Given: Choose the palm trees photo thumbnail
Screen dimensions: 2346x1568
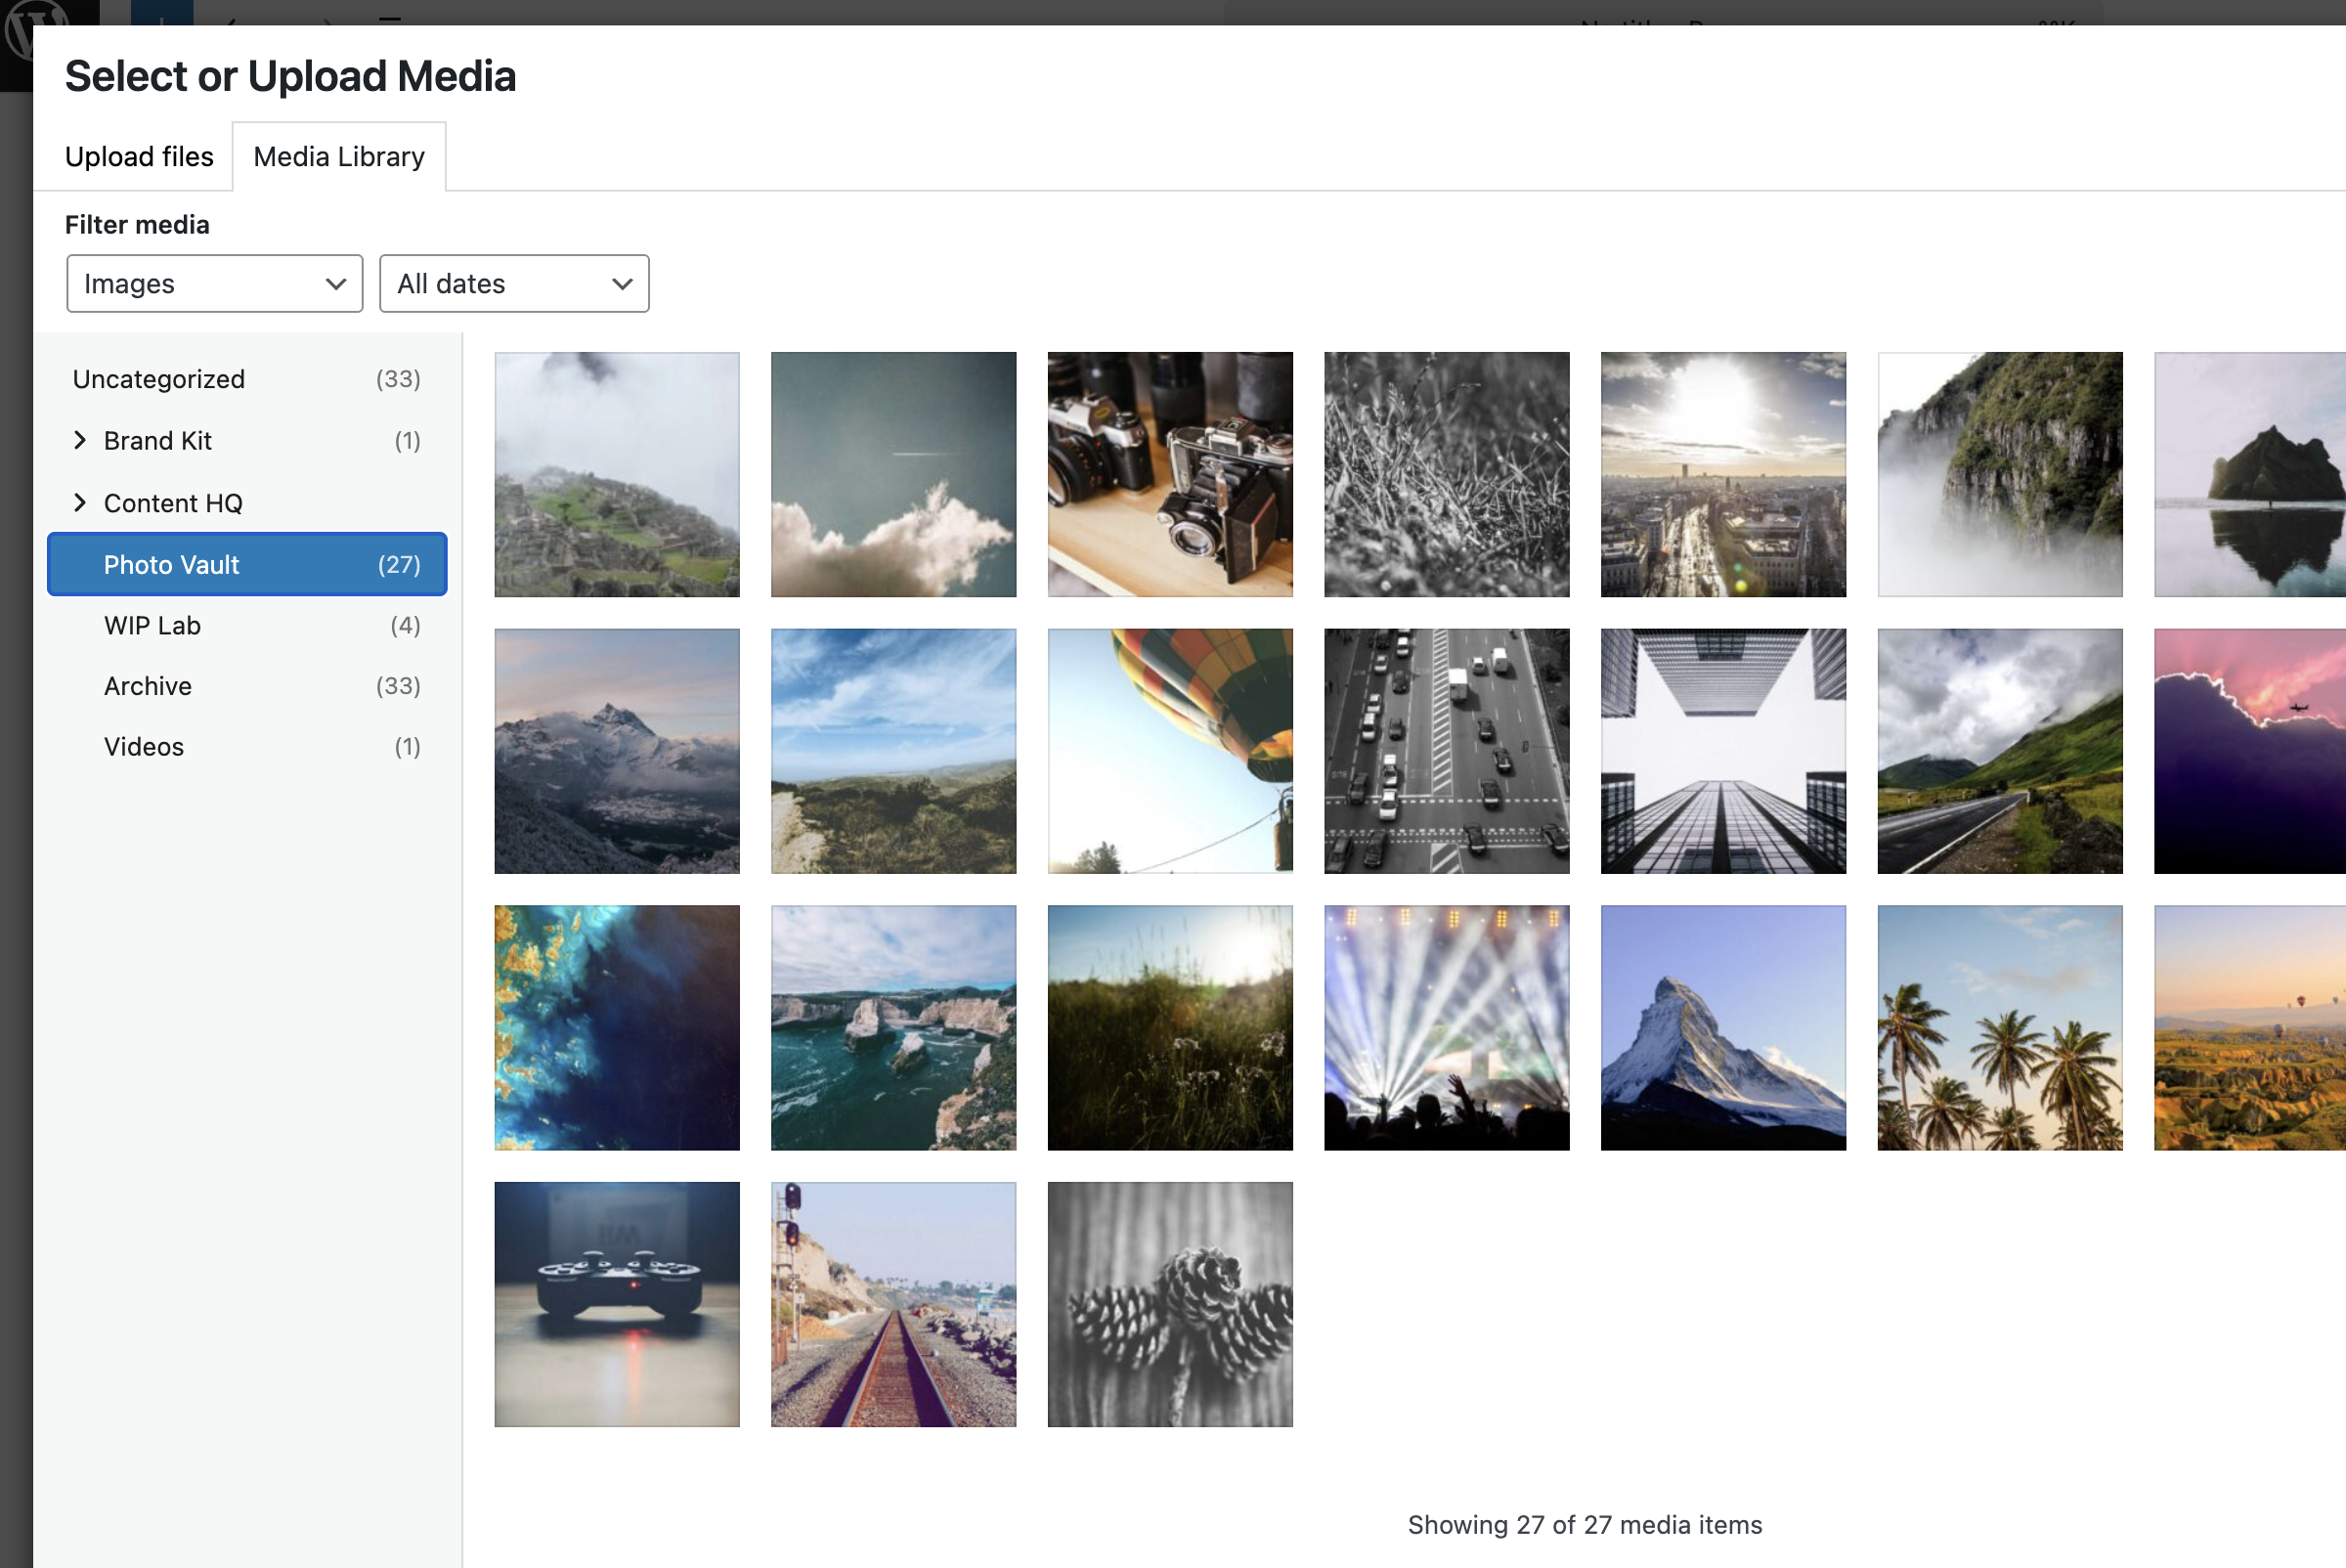Looking at the screenshot, I should point(1999,1028).
